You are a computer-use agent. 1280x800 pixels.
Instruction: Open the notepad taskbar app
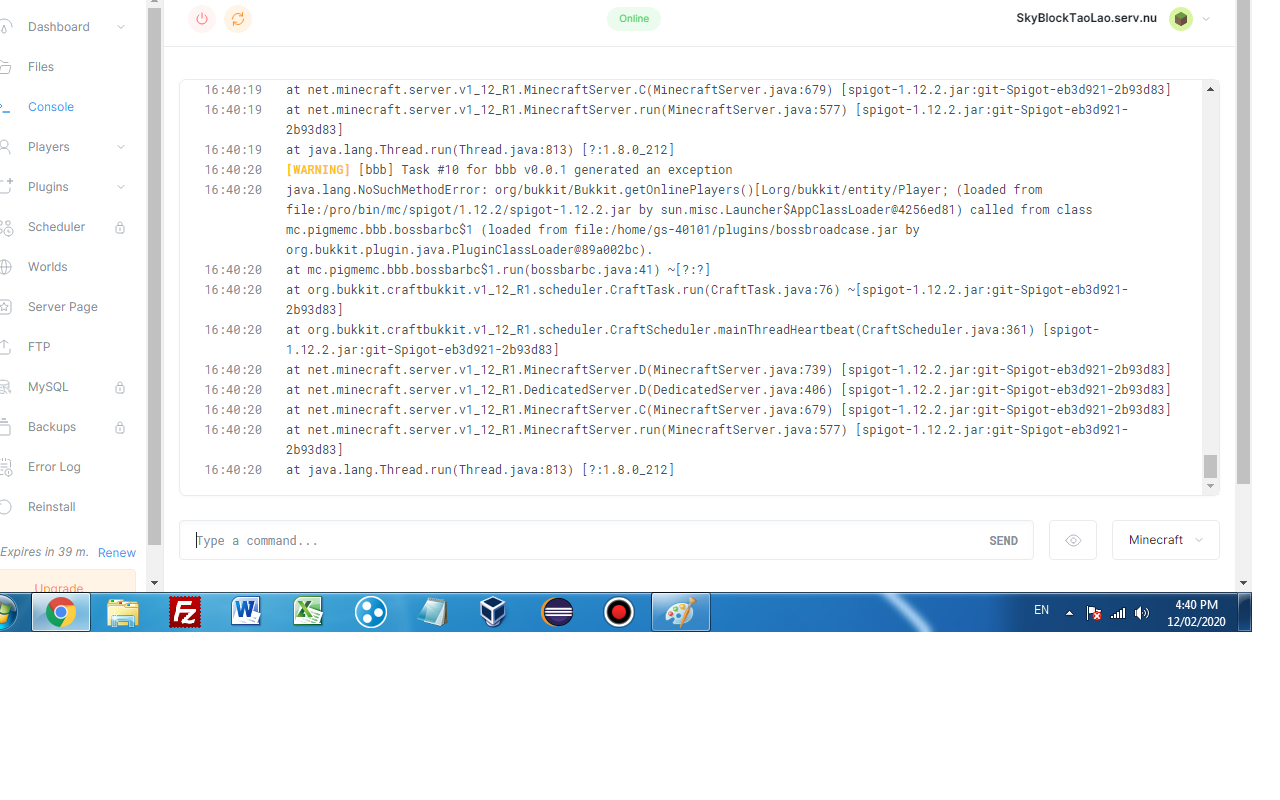[x=433, y=612]
